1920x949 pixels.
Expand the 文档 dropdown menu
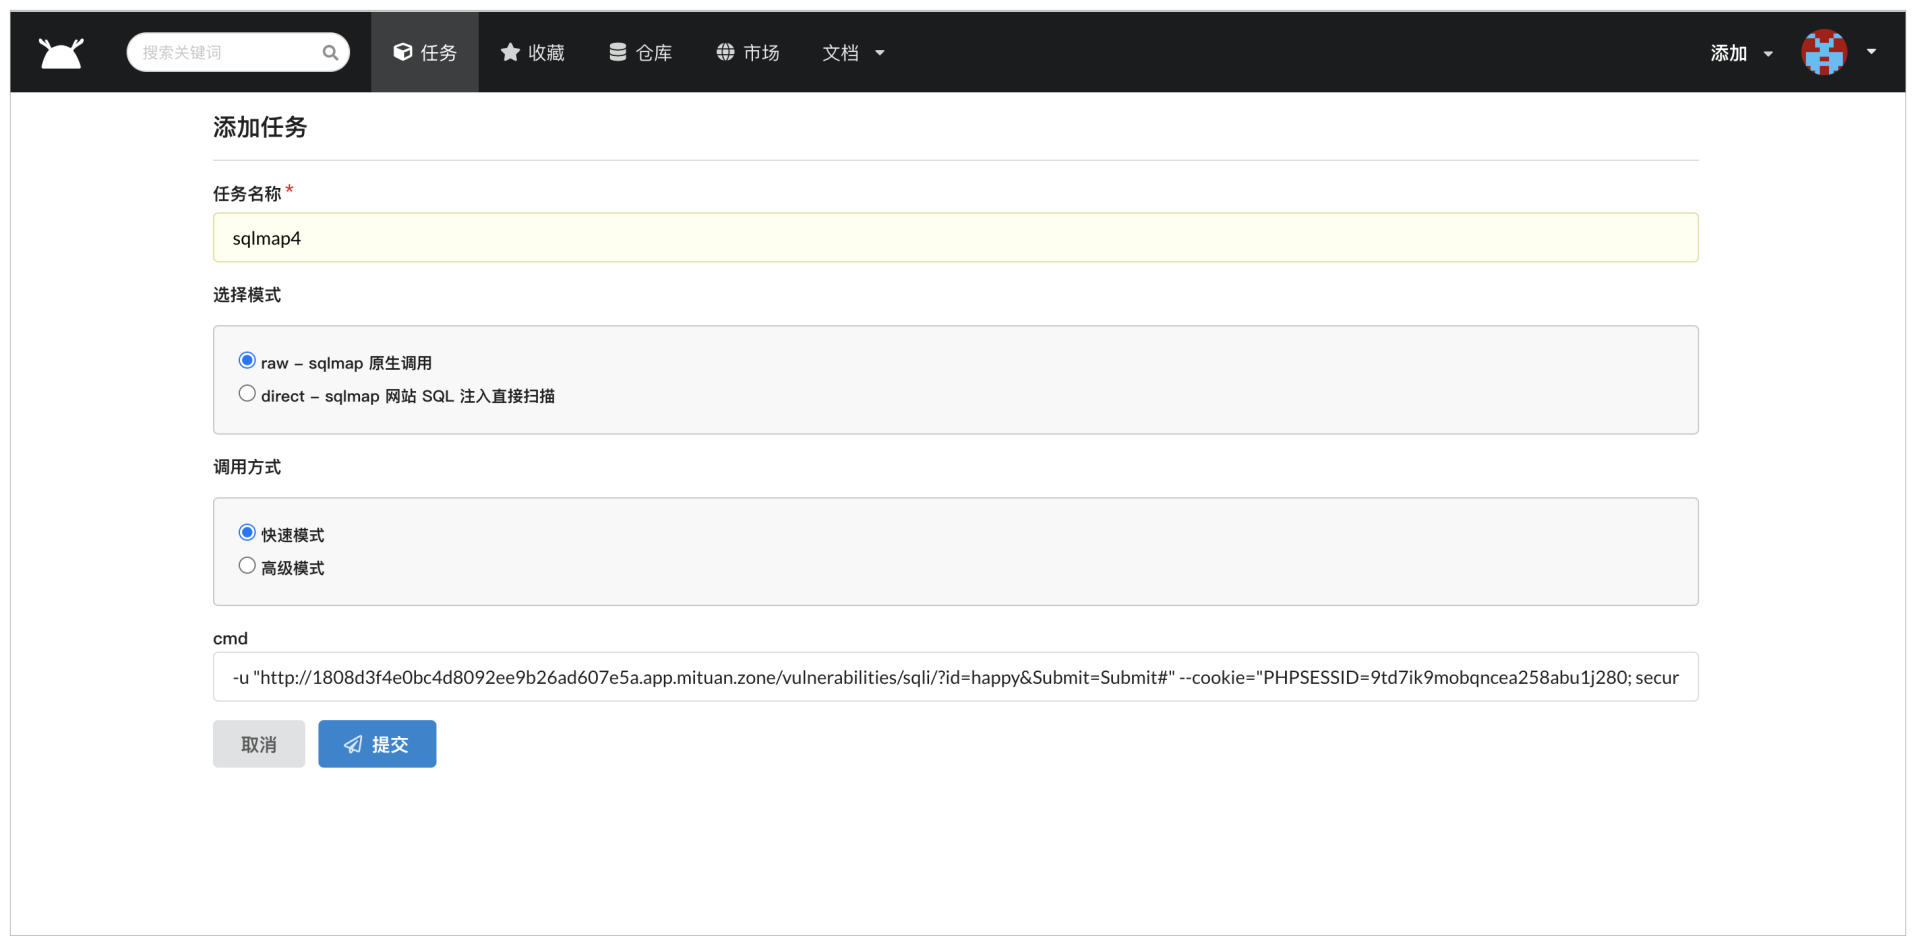pos(853,53)
